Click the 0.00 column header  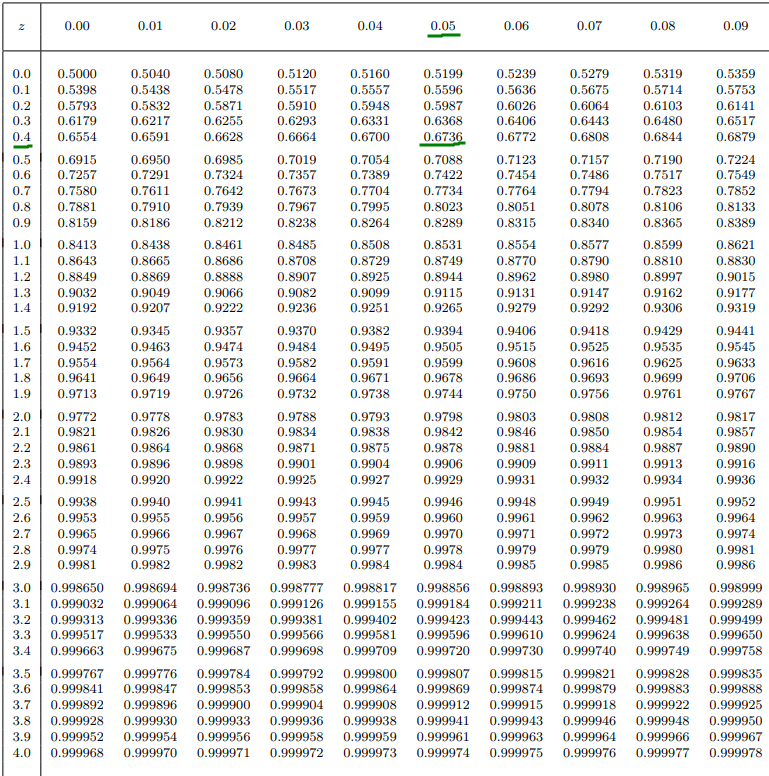coord(77,25)
